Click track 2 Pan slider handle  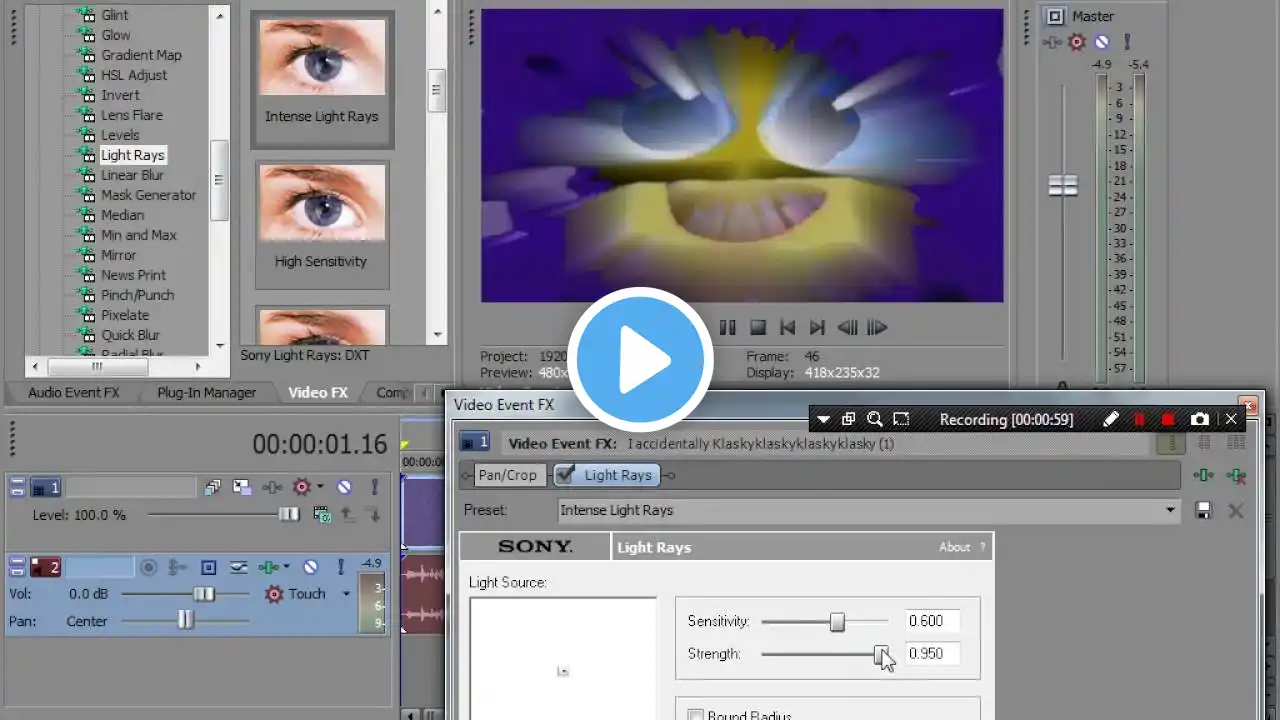coord(185,621)
